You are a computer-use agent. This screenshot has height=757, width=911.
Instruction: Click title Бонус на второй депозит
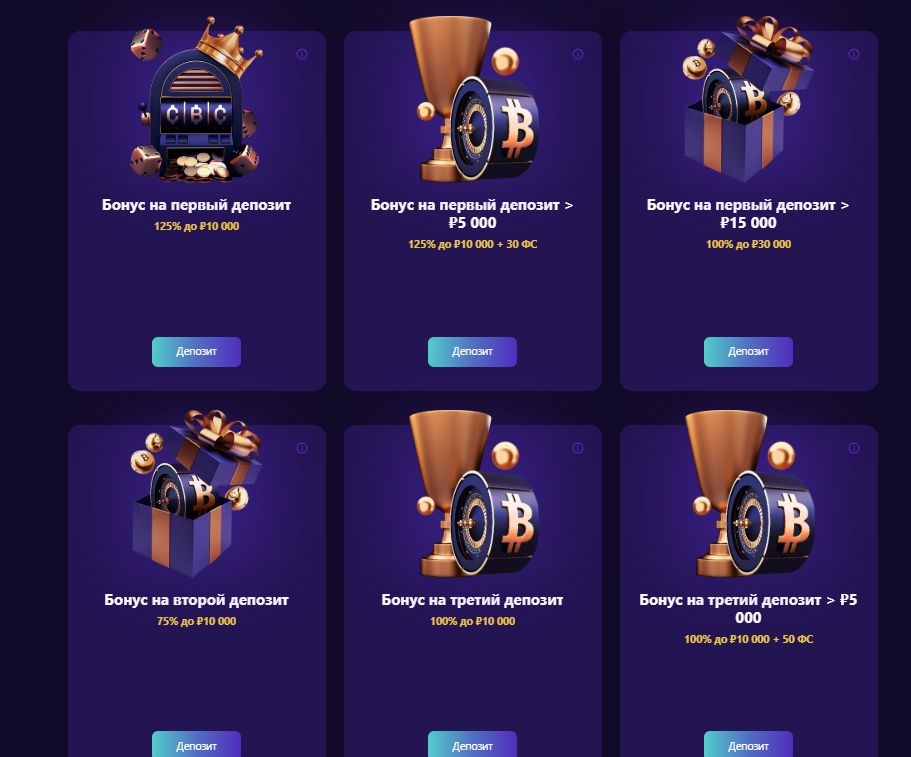(196, 600)
